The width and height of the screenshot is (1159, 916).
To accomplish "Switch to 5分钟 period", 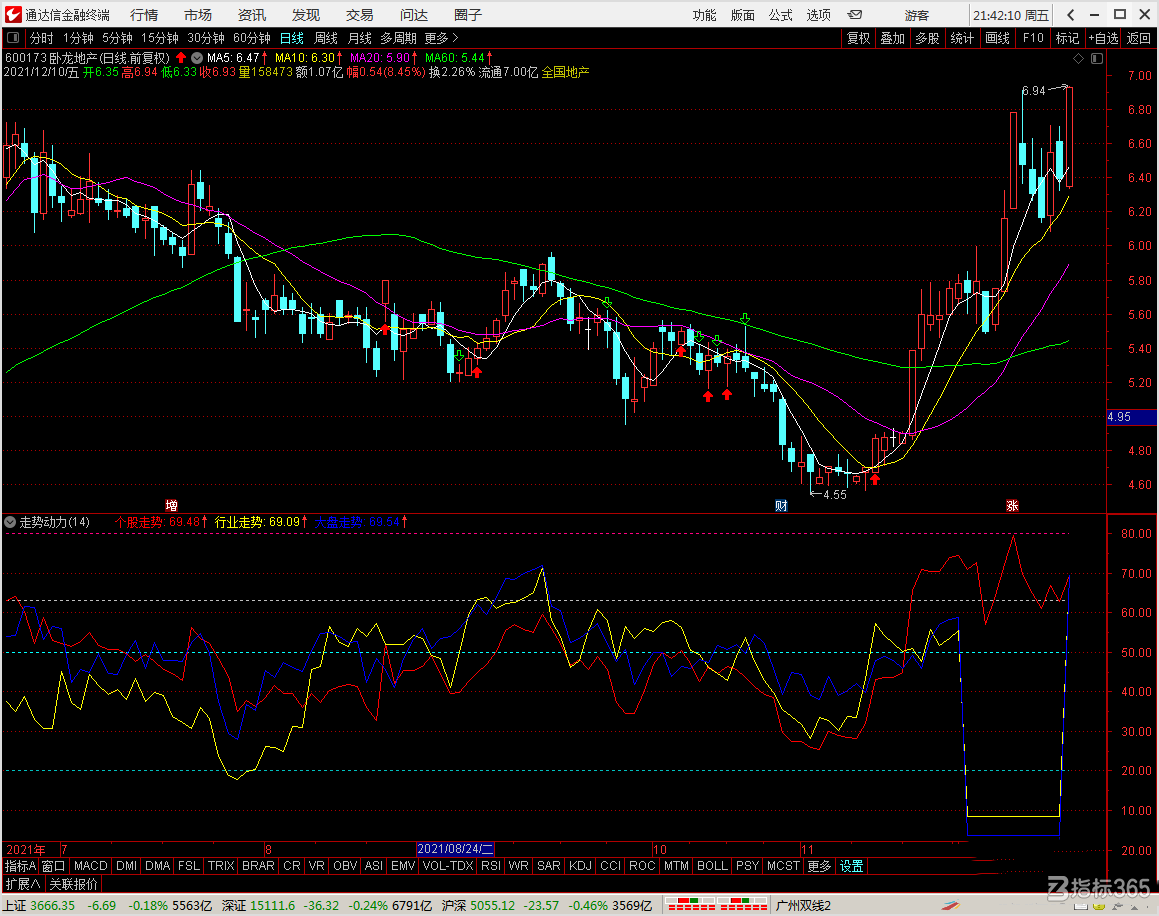I will coord(118,38).
